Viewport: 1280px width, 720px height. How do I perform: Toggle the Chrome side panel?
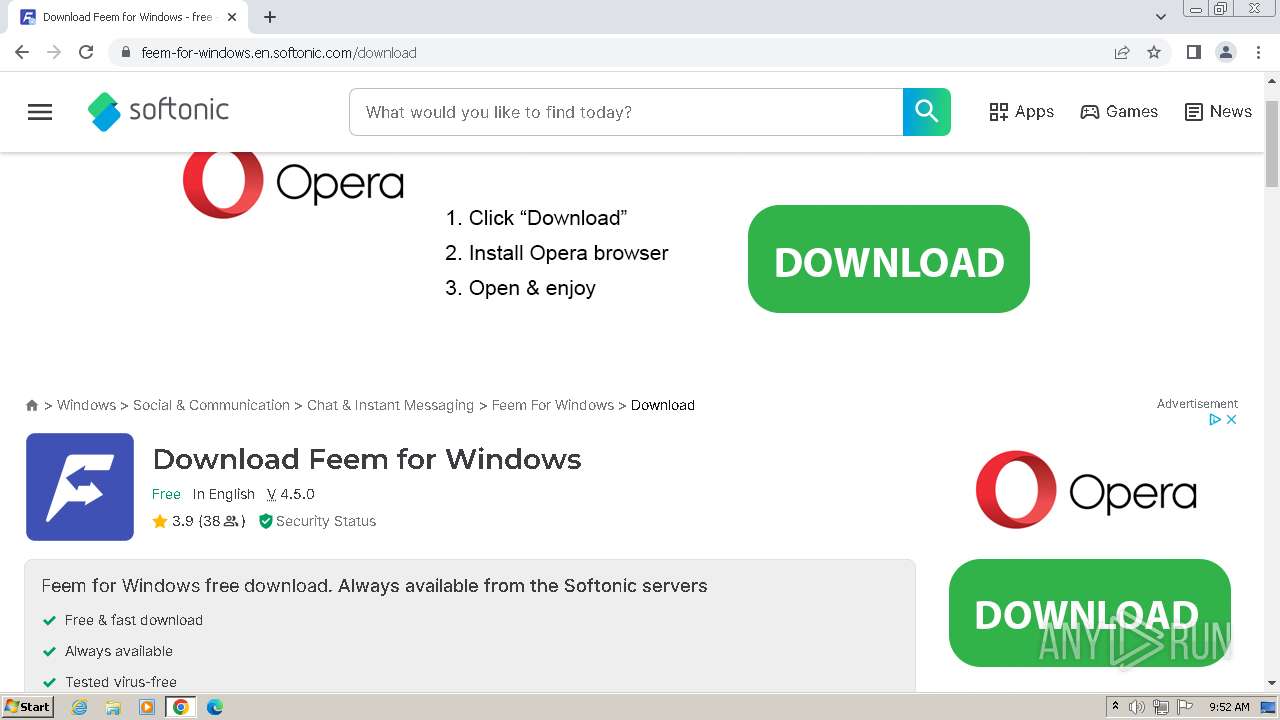click(1193, 52)
